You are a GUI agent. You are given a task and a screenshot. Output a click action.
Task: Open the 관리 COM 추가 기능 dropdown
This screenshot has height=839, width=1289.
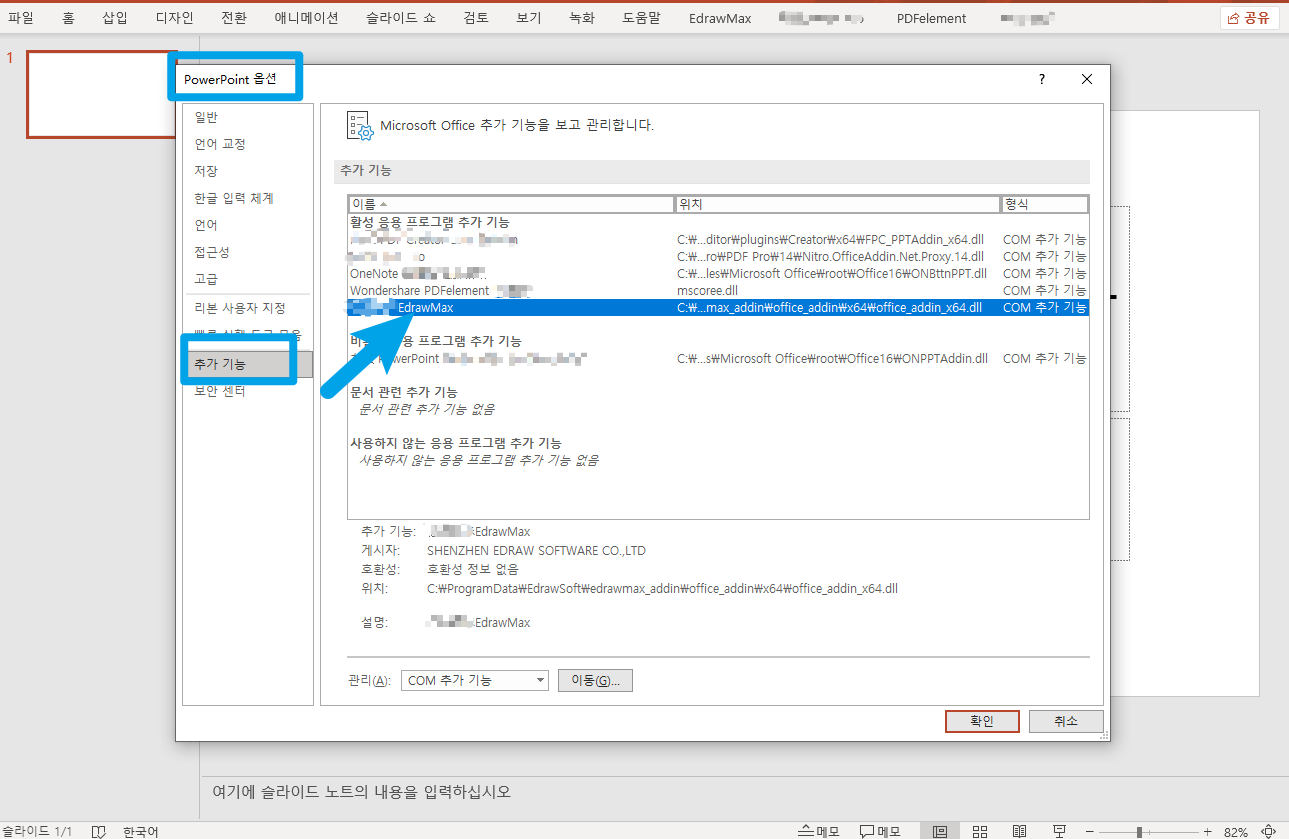[x=475, y=680]
